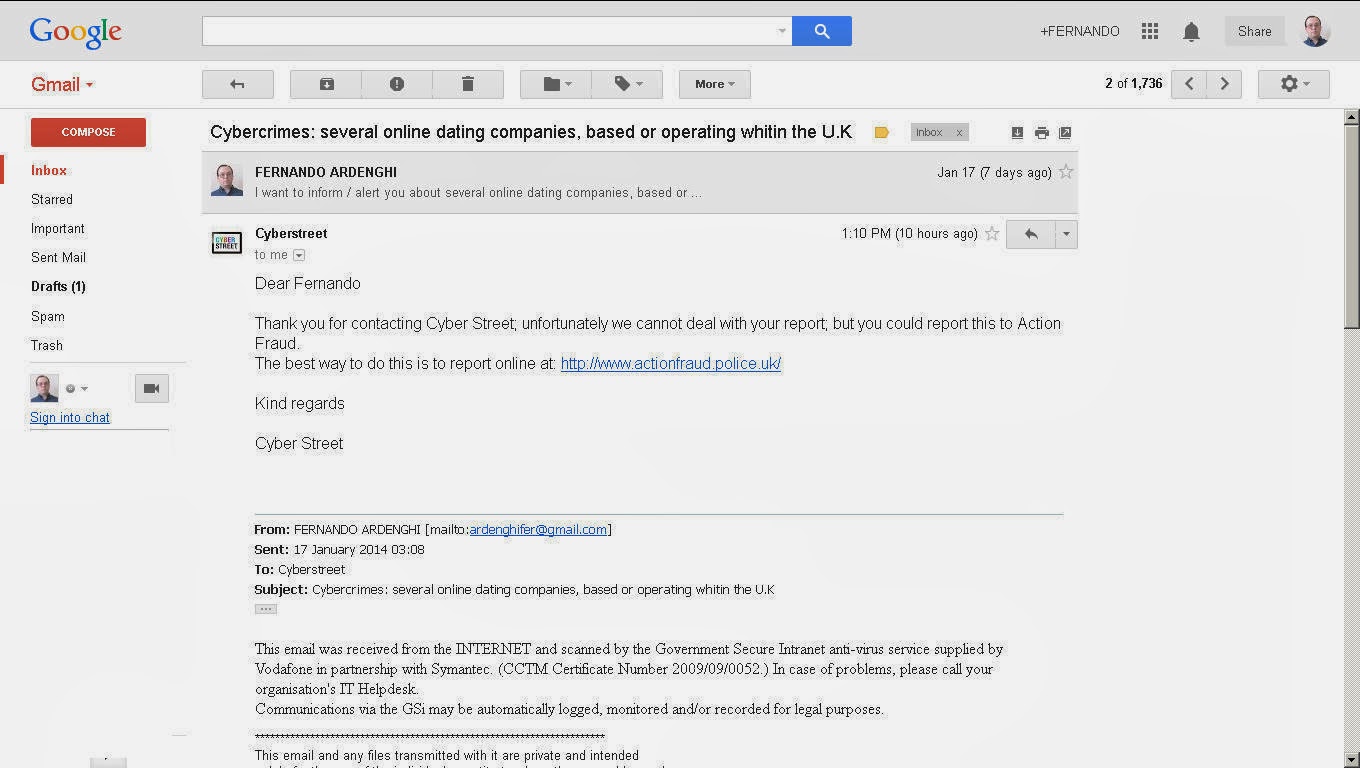
Task: Click the +FERNANDO profile link
Action: click(1080, 31)
